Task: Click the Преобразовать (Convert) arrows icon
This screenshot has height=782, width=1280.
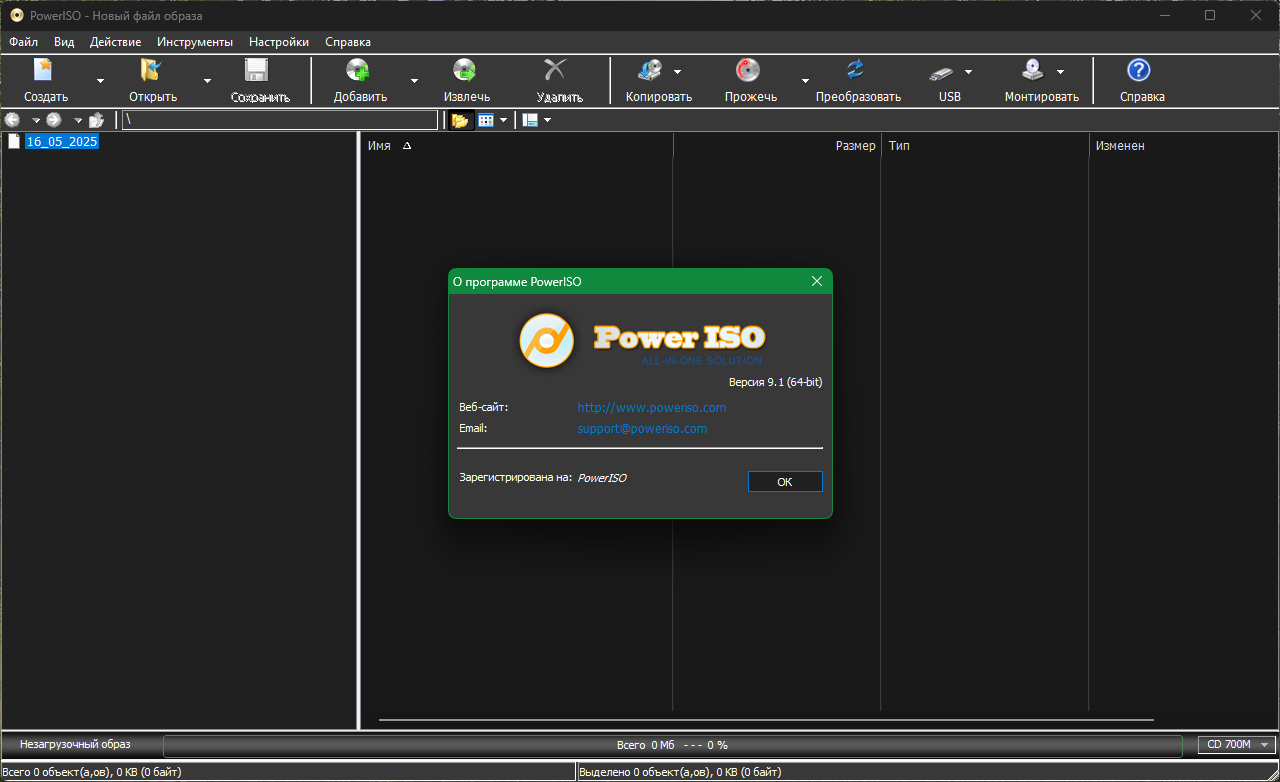Action: [855, 70]
